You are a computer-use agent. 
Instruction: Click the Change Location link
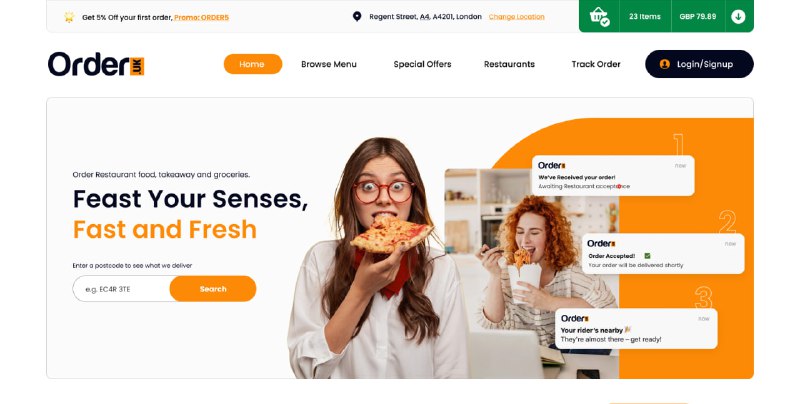tap(516, 17)
